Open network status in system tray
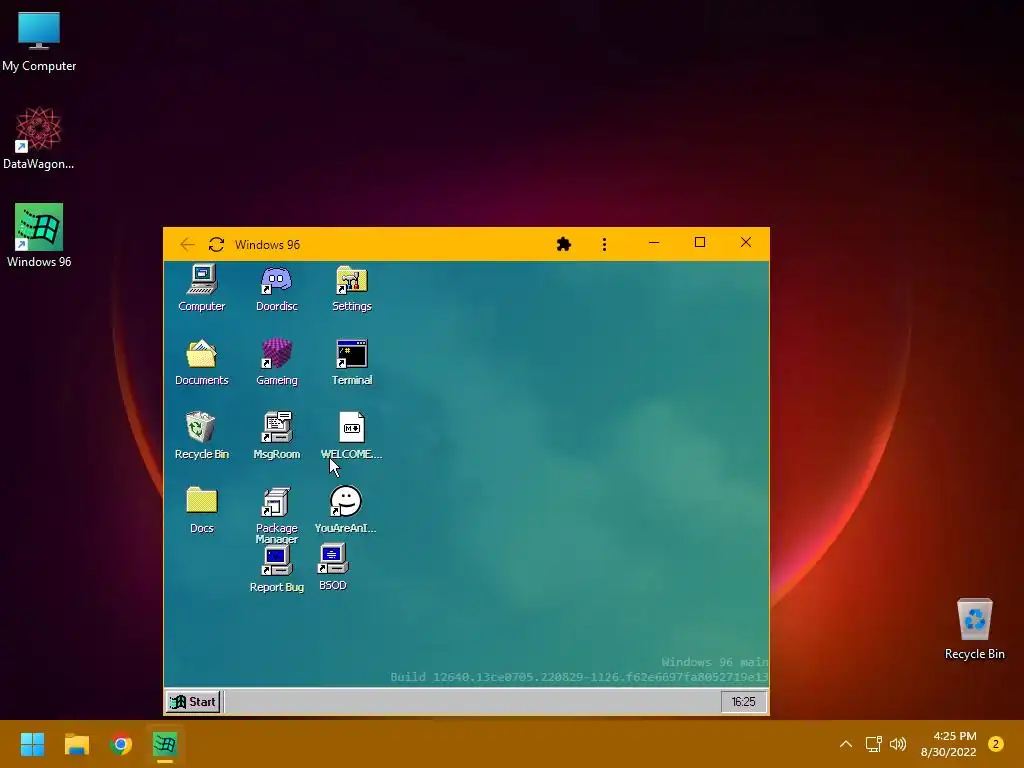The width and height of the screenshot is (1024, 768). [x=873, y=744]
